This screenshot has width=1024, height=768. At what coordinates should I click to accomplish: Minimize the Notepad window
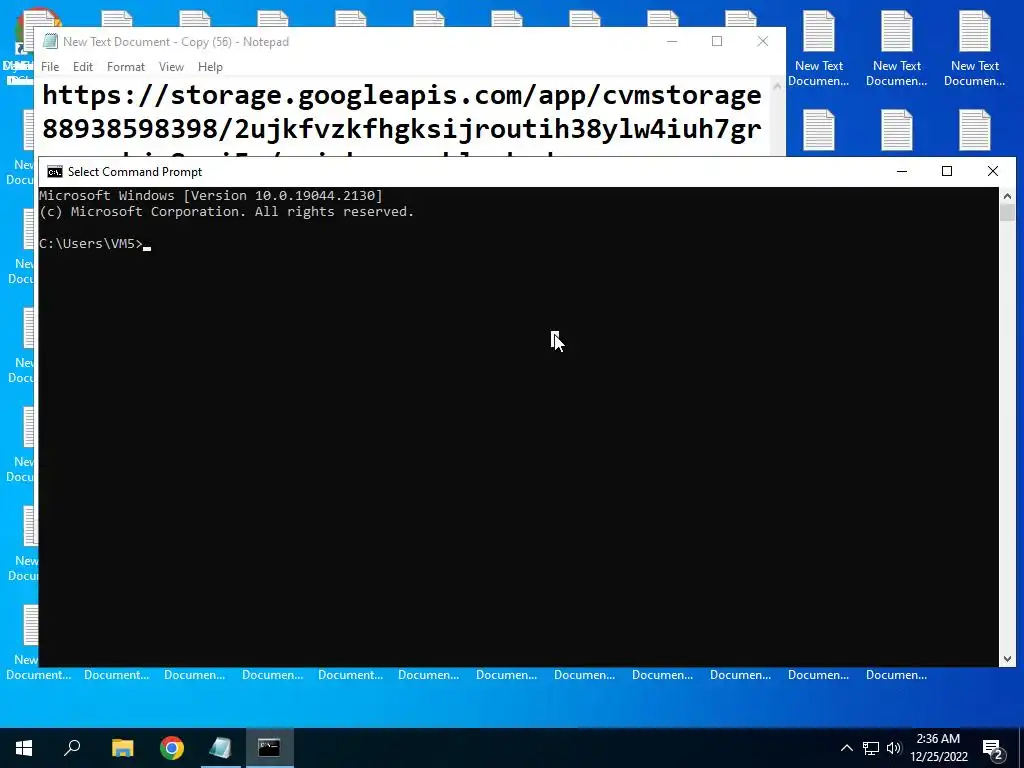(x=672, y=41)
